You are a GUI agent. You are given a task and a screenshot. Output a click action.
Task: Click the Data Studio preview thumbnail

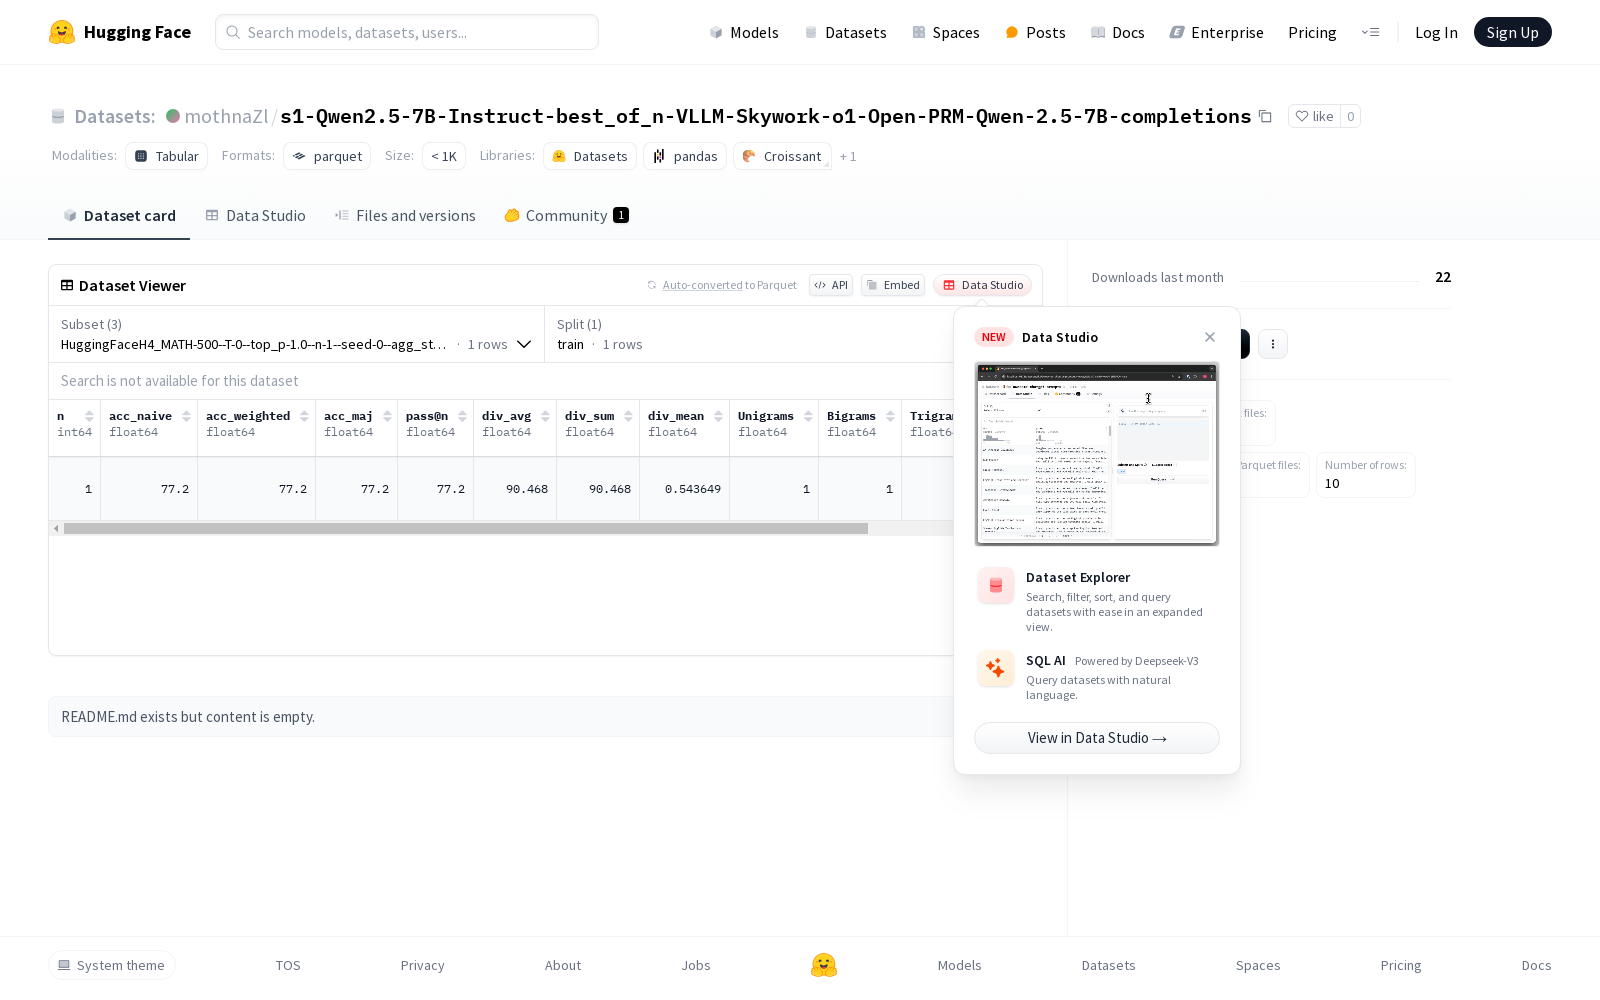pos(1097,454)
